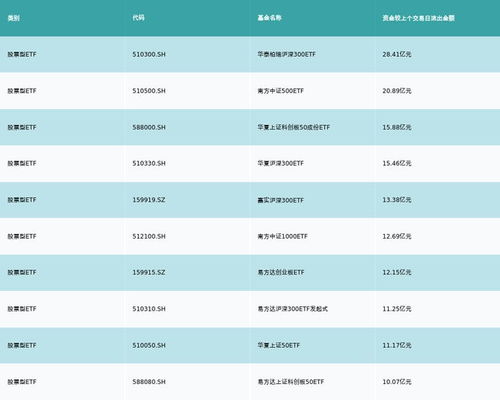Select fund name 南方中证500ETF

click(281, 91)
